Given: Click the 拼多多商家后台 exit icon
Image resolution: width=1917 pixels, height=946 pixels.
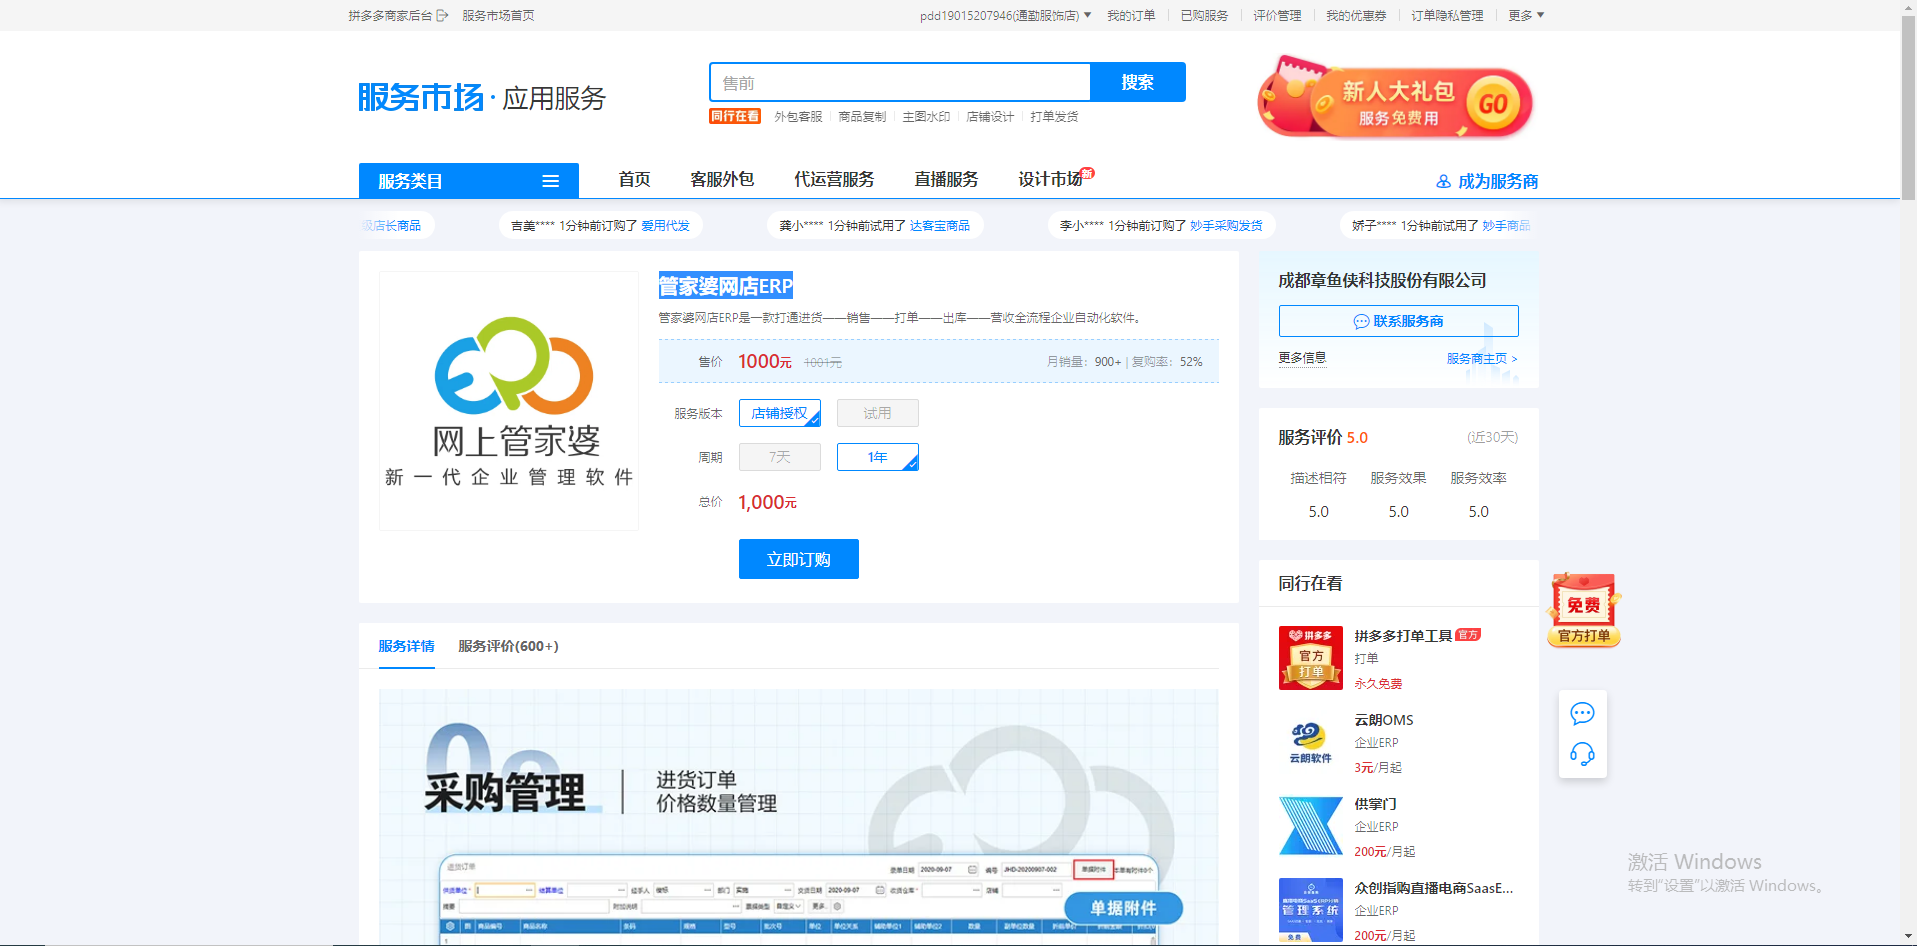Looking at the screenshot, I should 442,15.
